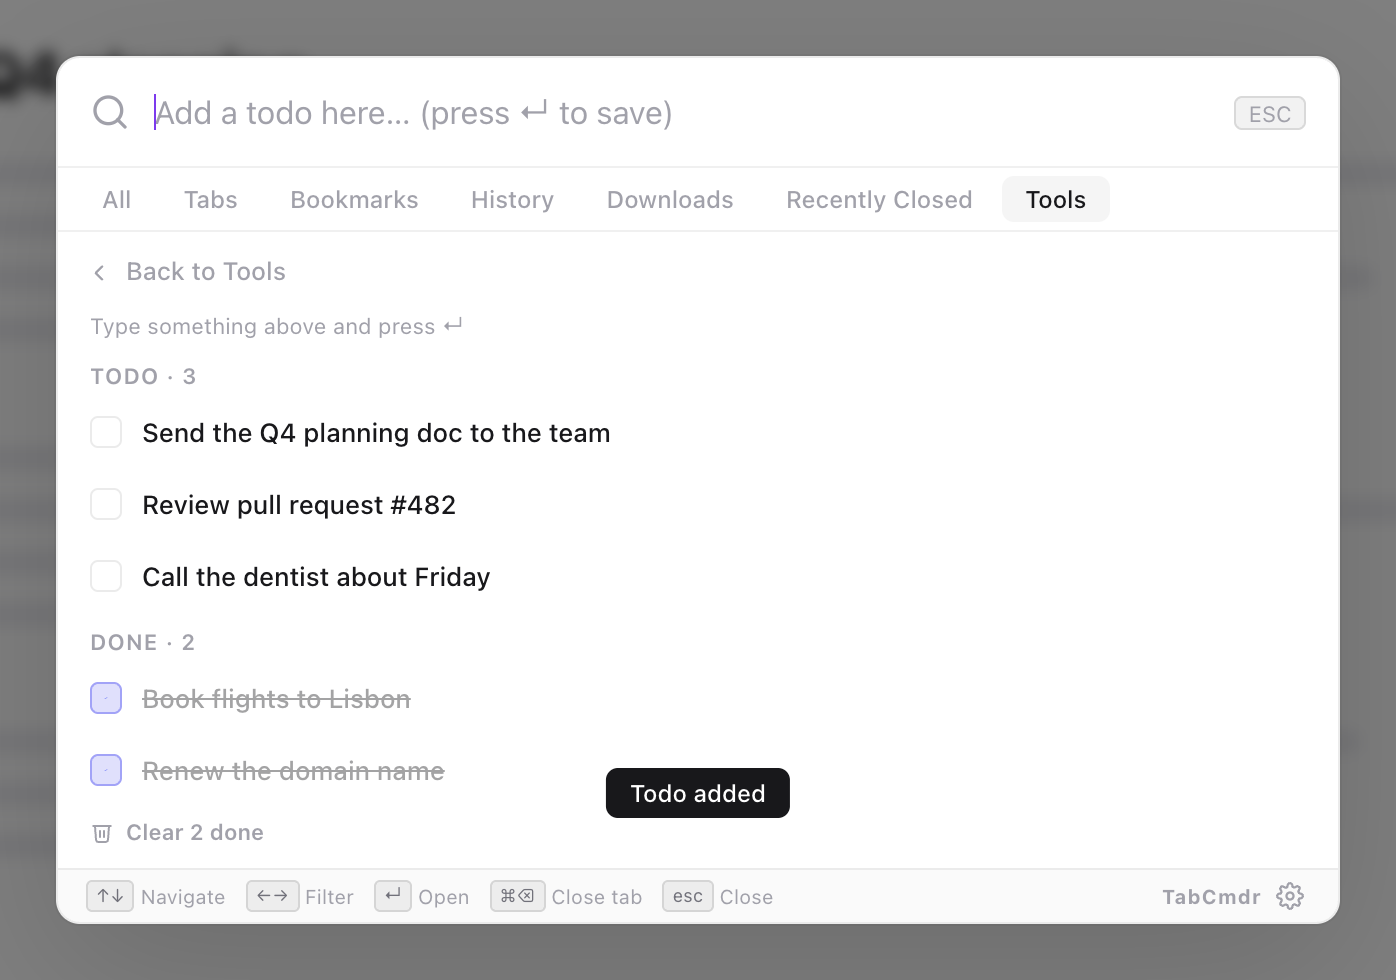Click the Todo added toast notification
The image size is (1396, 980).
pyautogui.click(x=698, y=793)
